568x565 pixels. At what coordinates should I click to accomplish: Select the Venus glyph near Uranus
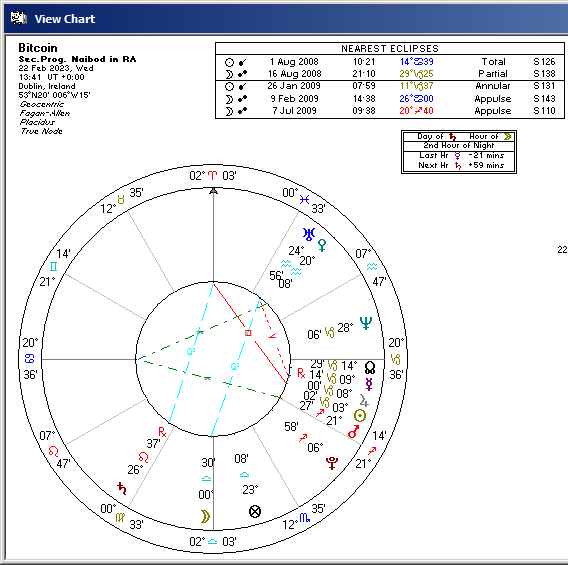point(322,245)
